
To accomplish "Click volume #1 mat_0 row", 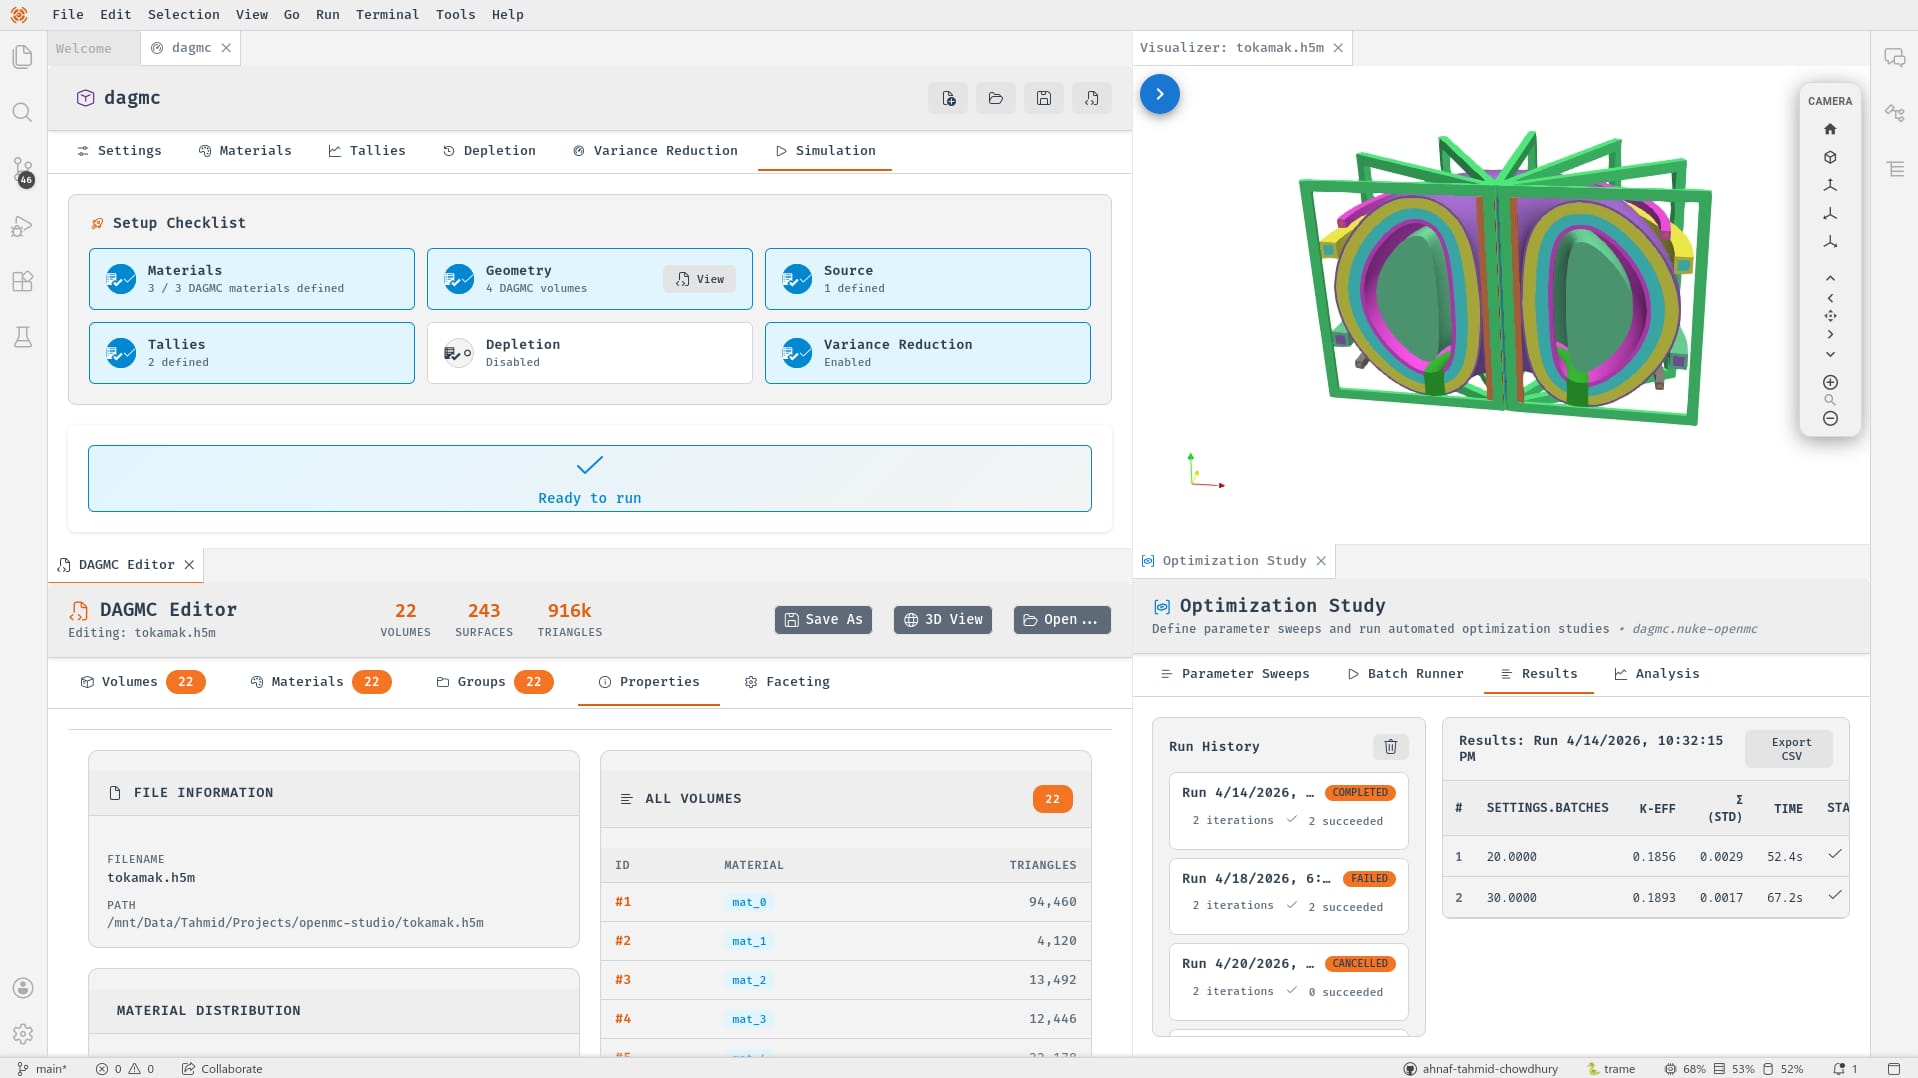I will pyautogui.click(x=845, y=902).
